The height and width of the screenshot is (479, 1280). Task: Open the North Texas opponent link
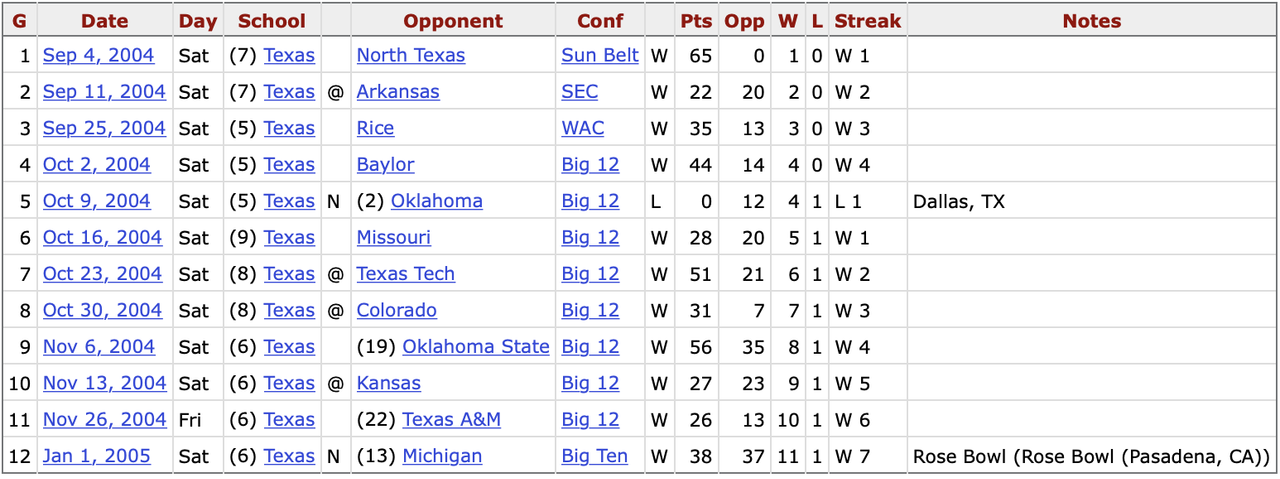click(x=411, y=56)
